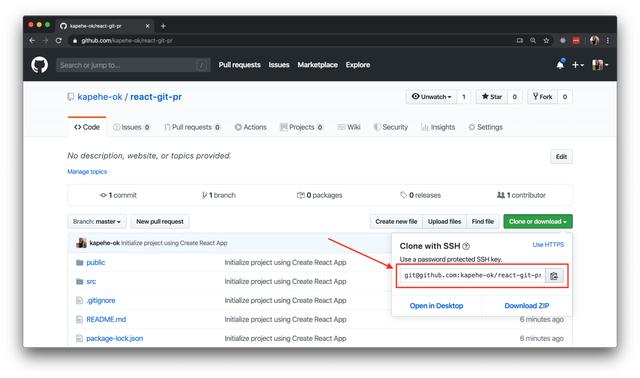Click the kapehe-ok owner link
640x378 pixels.
click(100, 97)
